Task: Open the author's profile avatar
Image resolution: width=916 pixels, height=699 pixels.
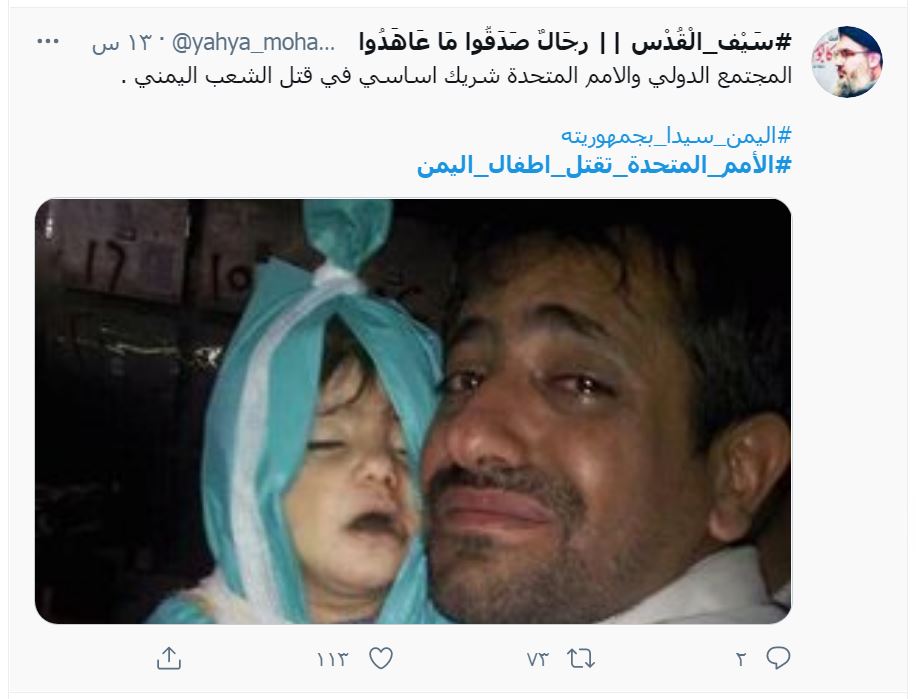Action: [x=846, y=61]
